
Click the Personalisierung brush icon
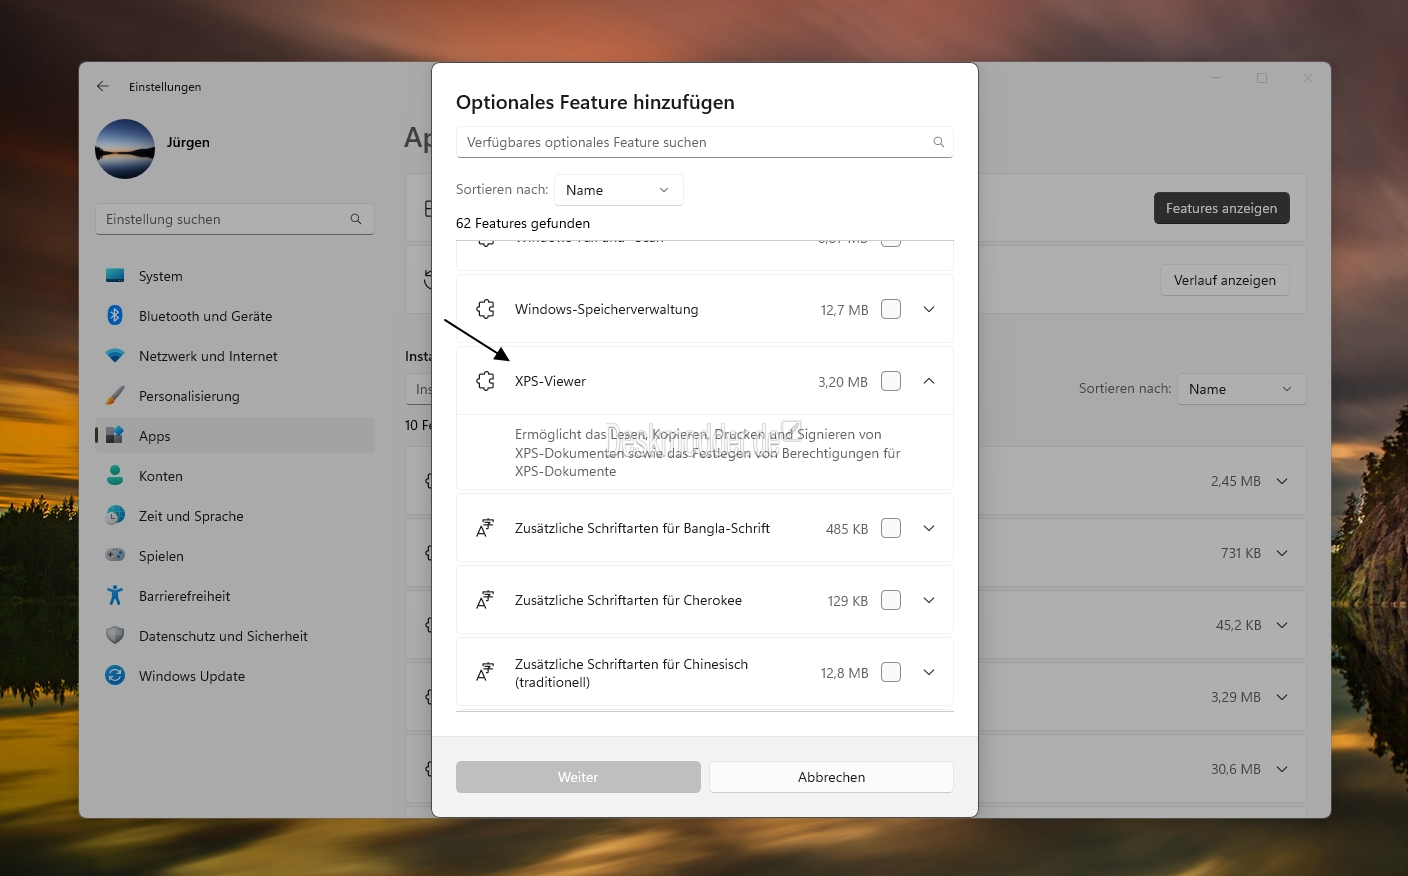(x=115, y=396)
